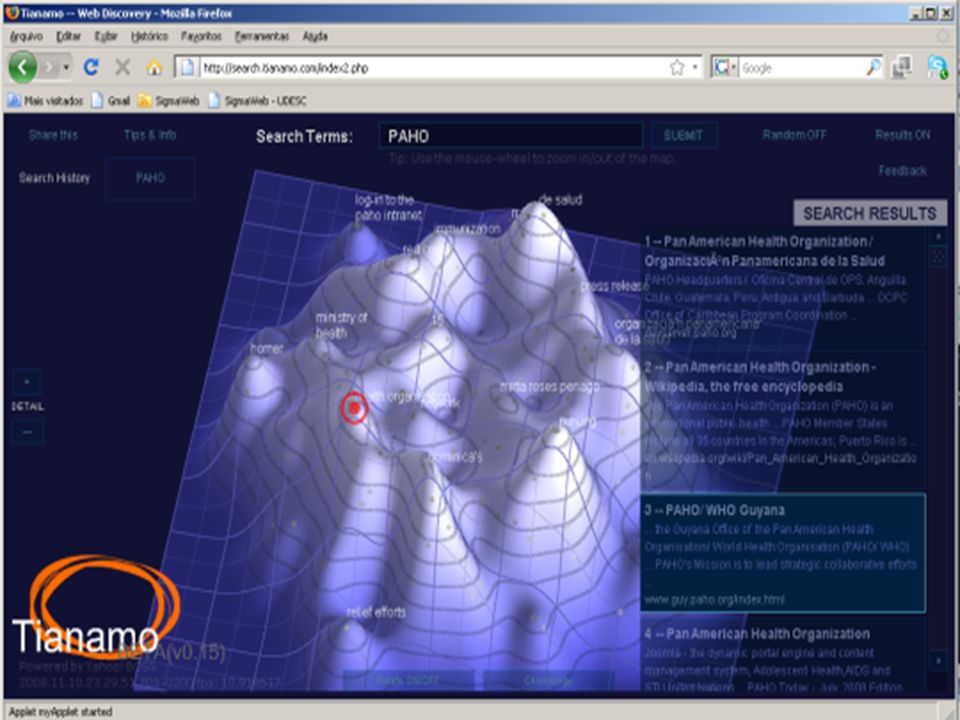
Task: Click the Google search box
Action: (x=801, y=68)
